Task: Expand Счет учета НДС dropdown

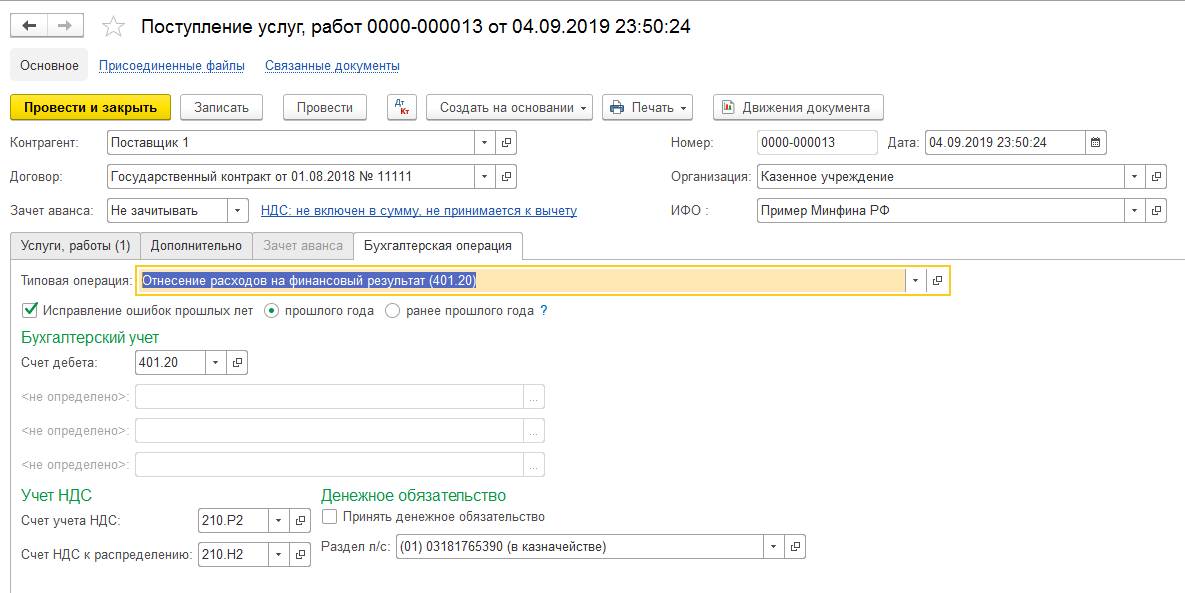Action: (278, 520)
